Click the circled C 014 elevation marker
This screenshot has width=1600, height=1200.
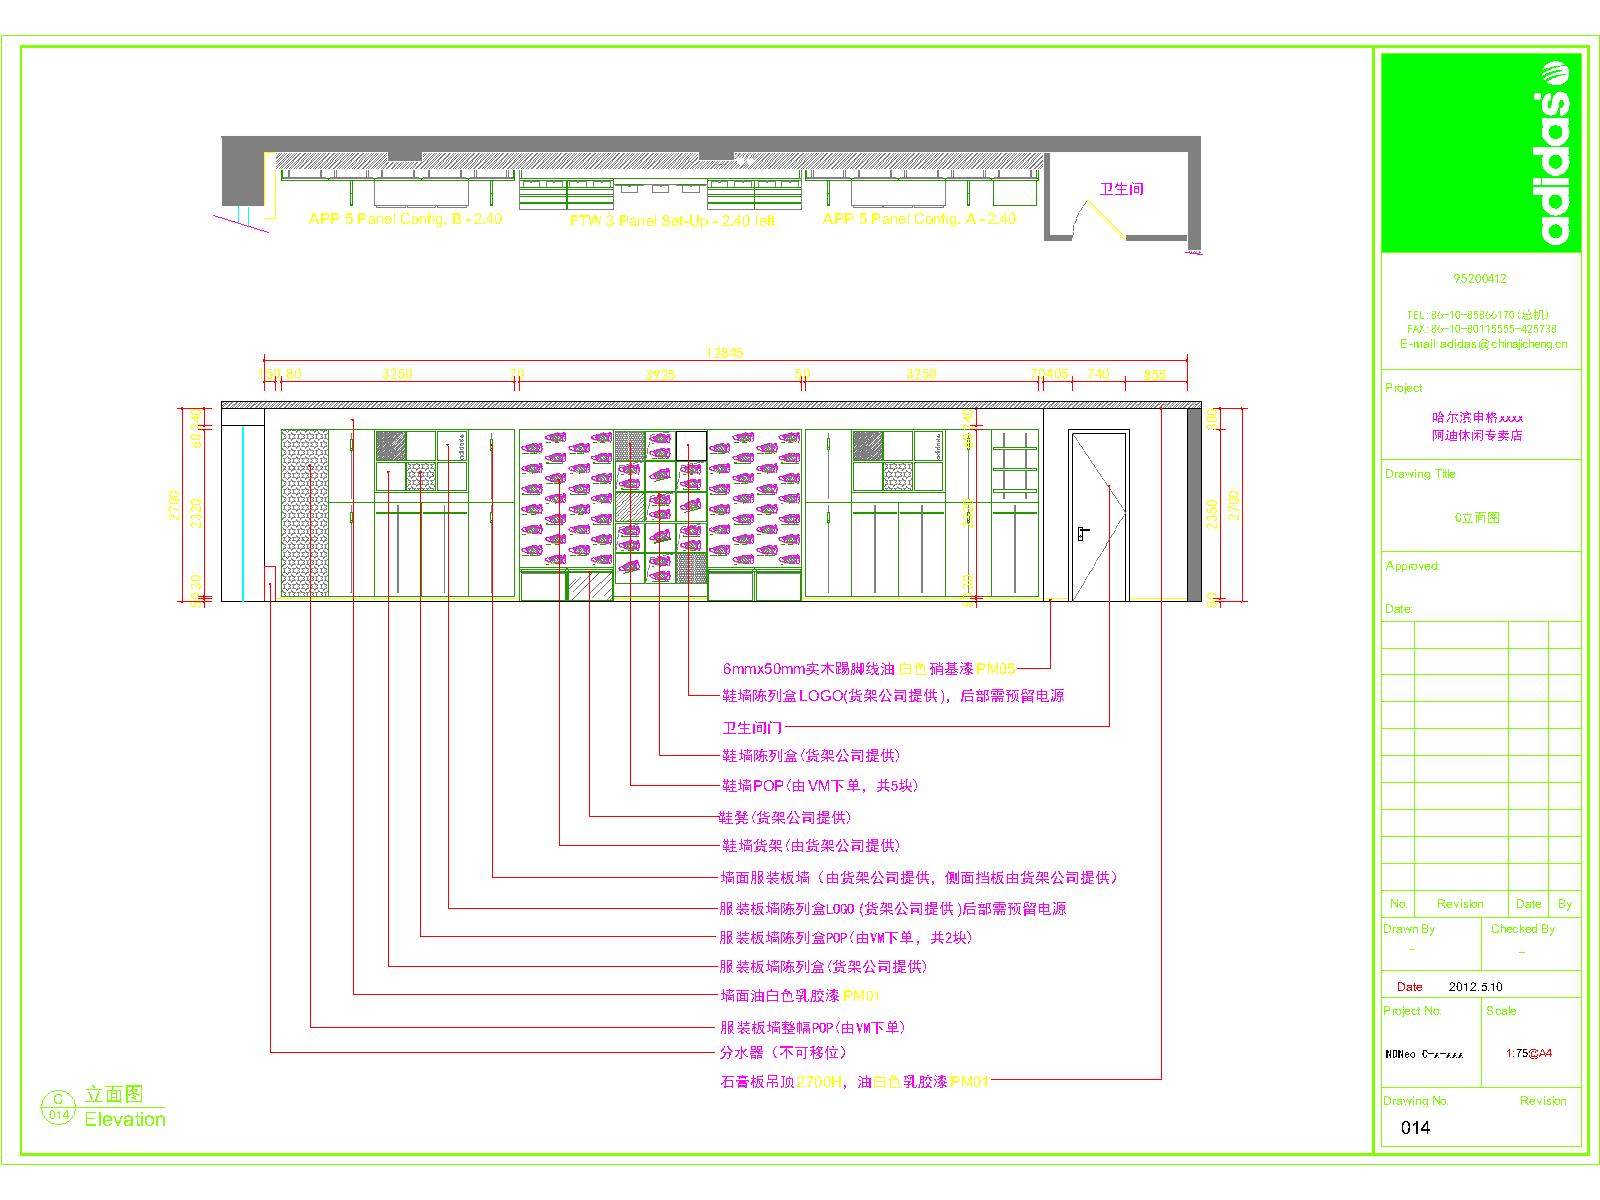pos(59,1108)
